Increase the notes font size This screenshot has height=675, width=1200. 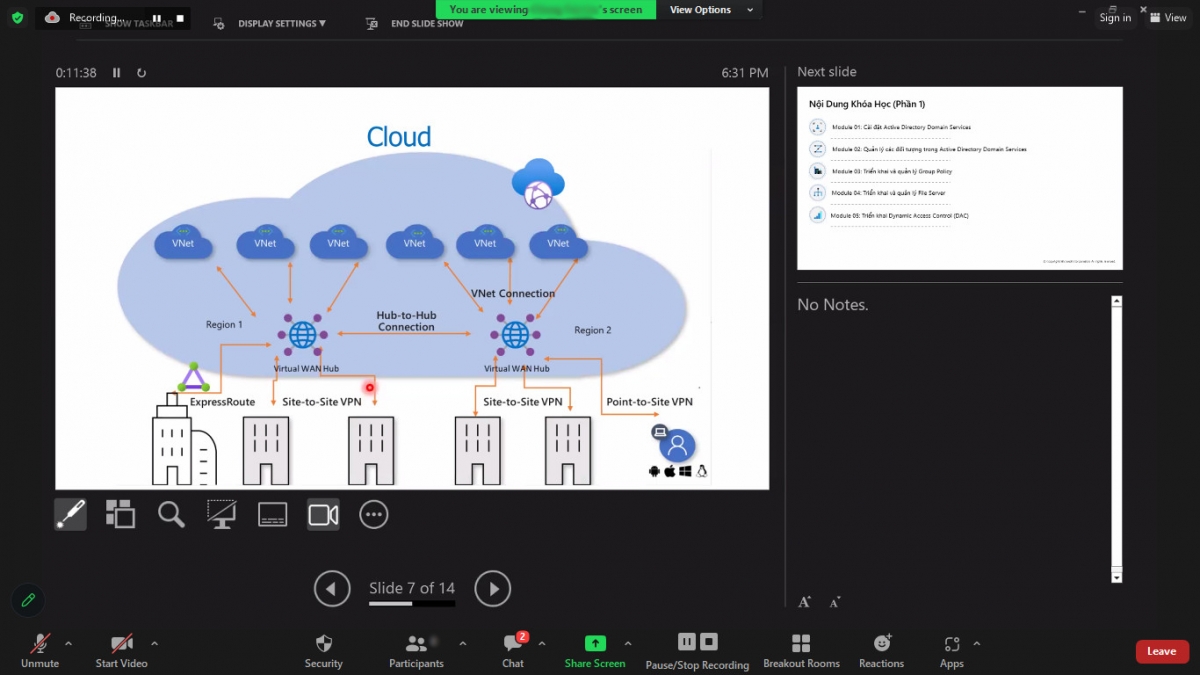coord(804,601)
